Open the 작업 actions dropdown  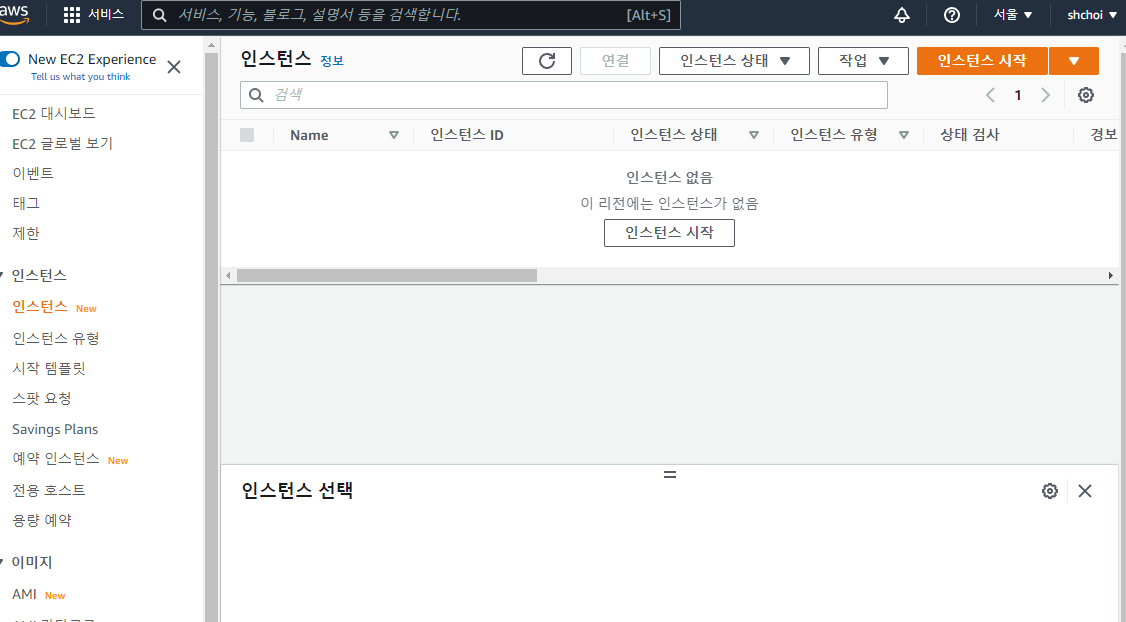[x=863, y=61]
